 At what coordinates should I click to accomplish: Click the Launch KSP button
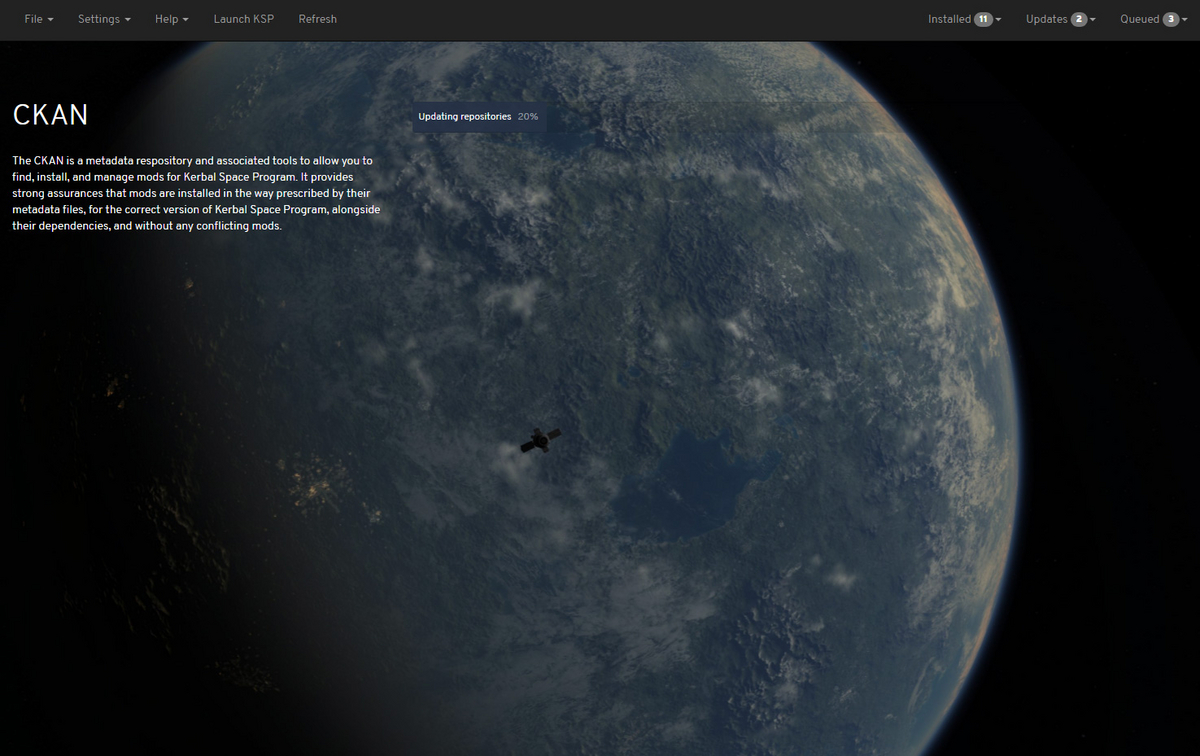tap(245, 19)
